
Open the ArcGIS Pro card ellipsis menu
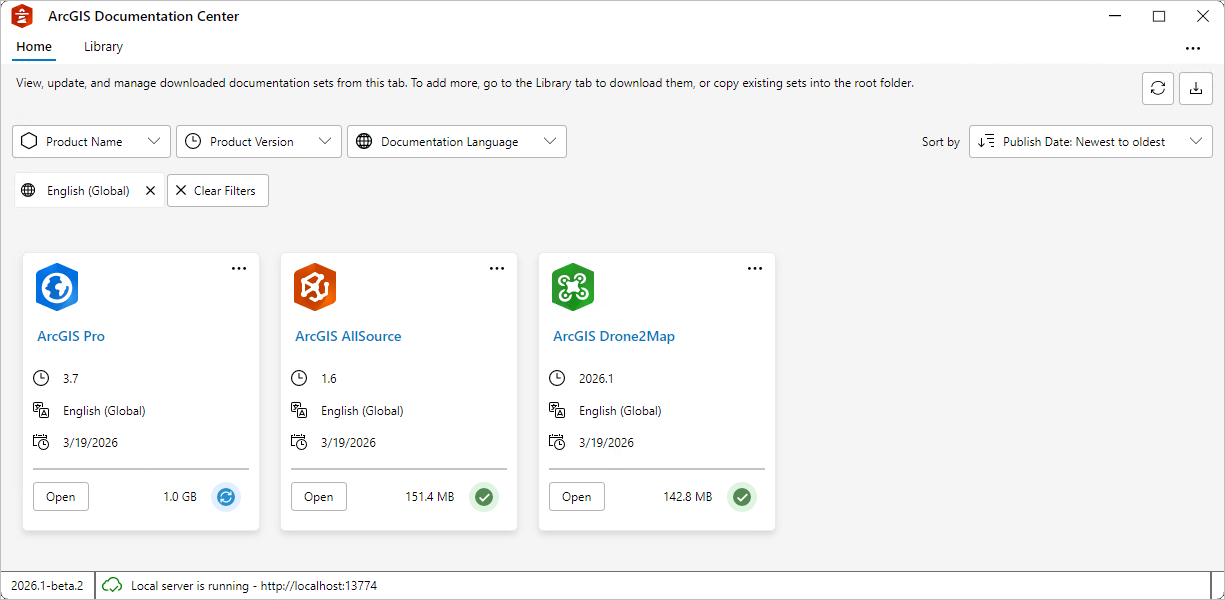(x=239, y=268)
